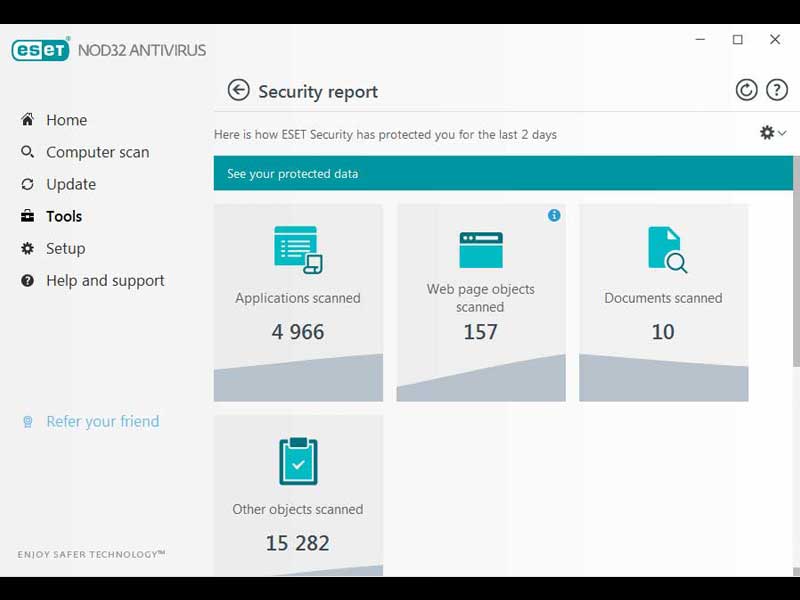Select Tools in the sidebar

point(64,216)
